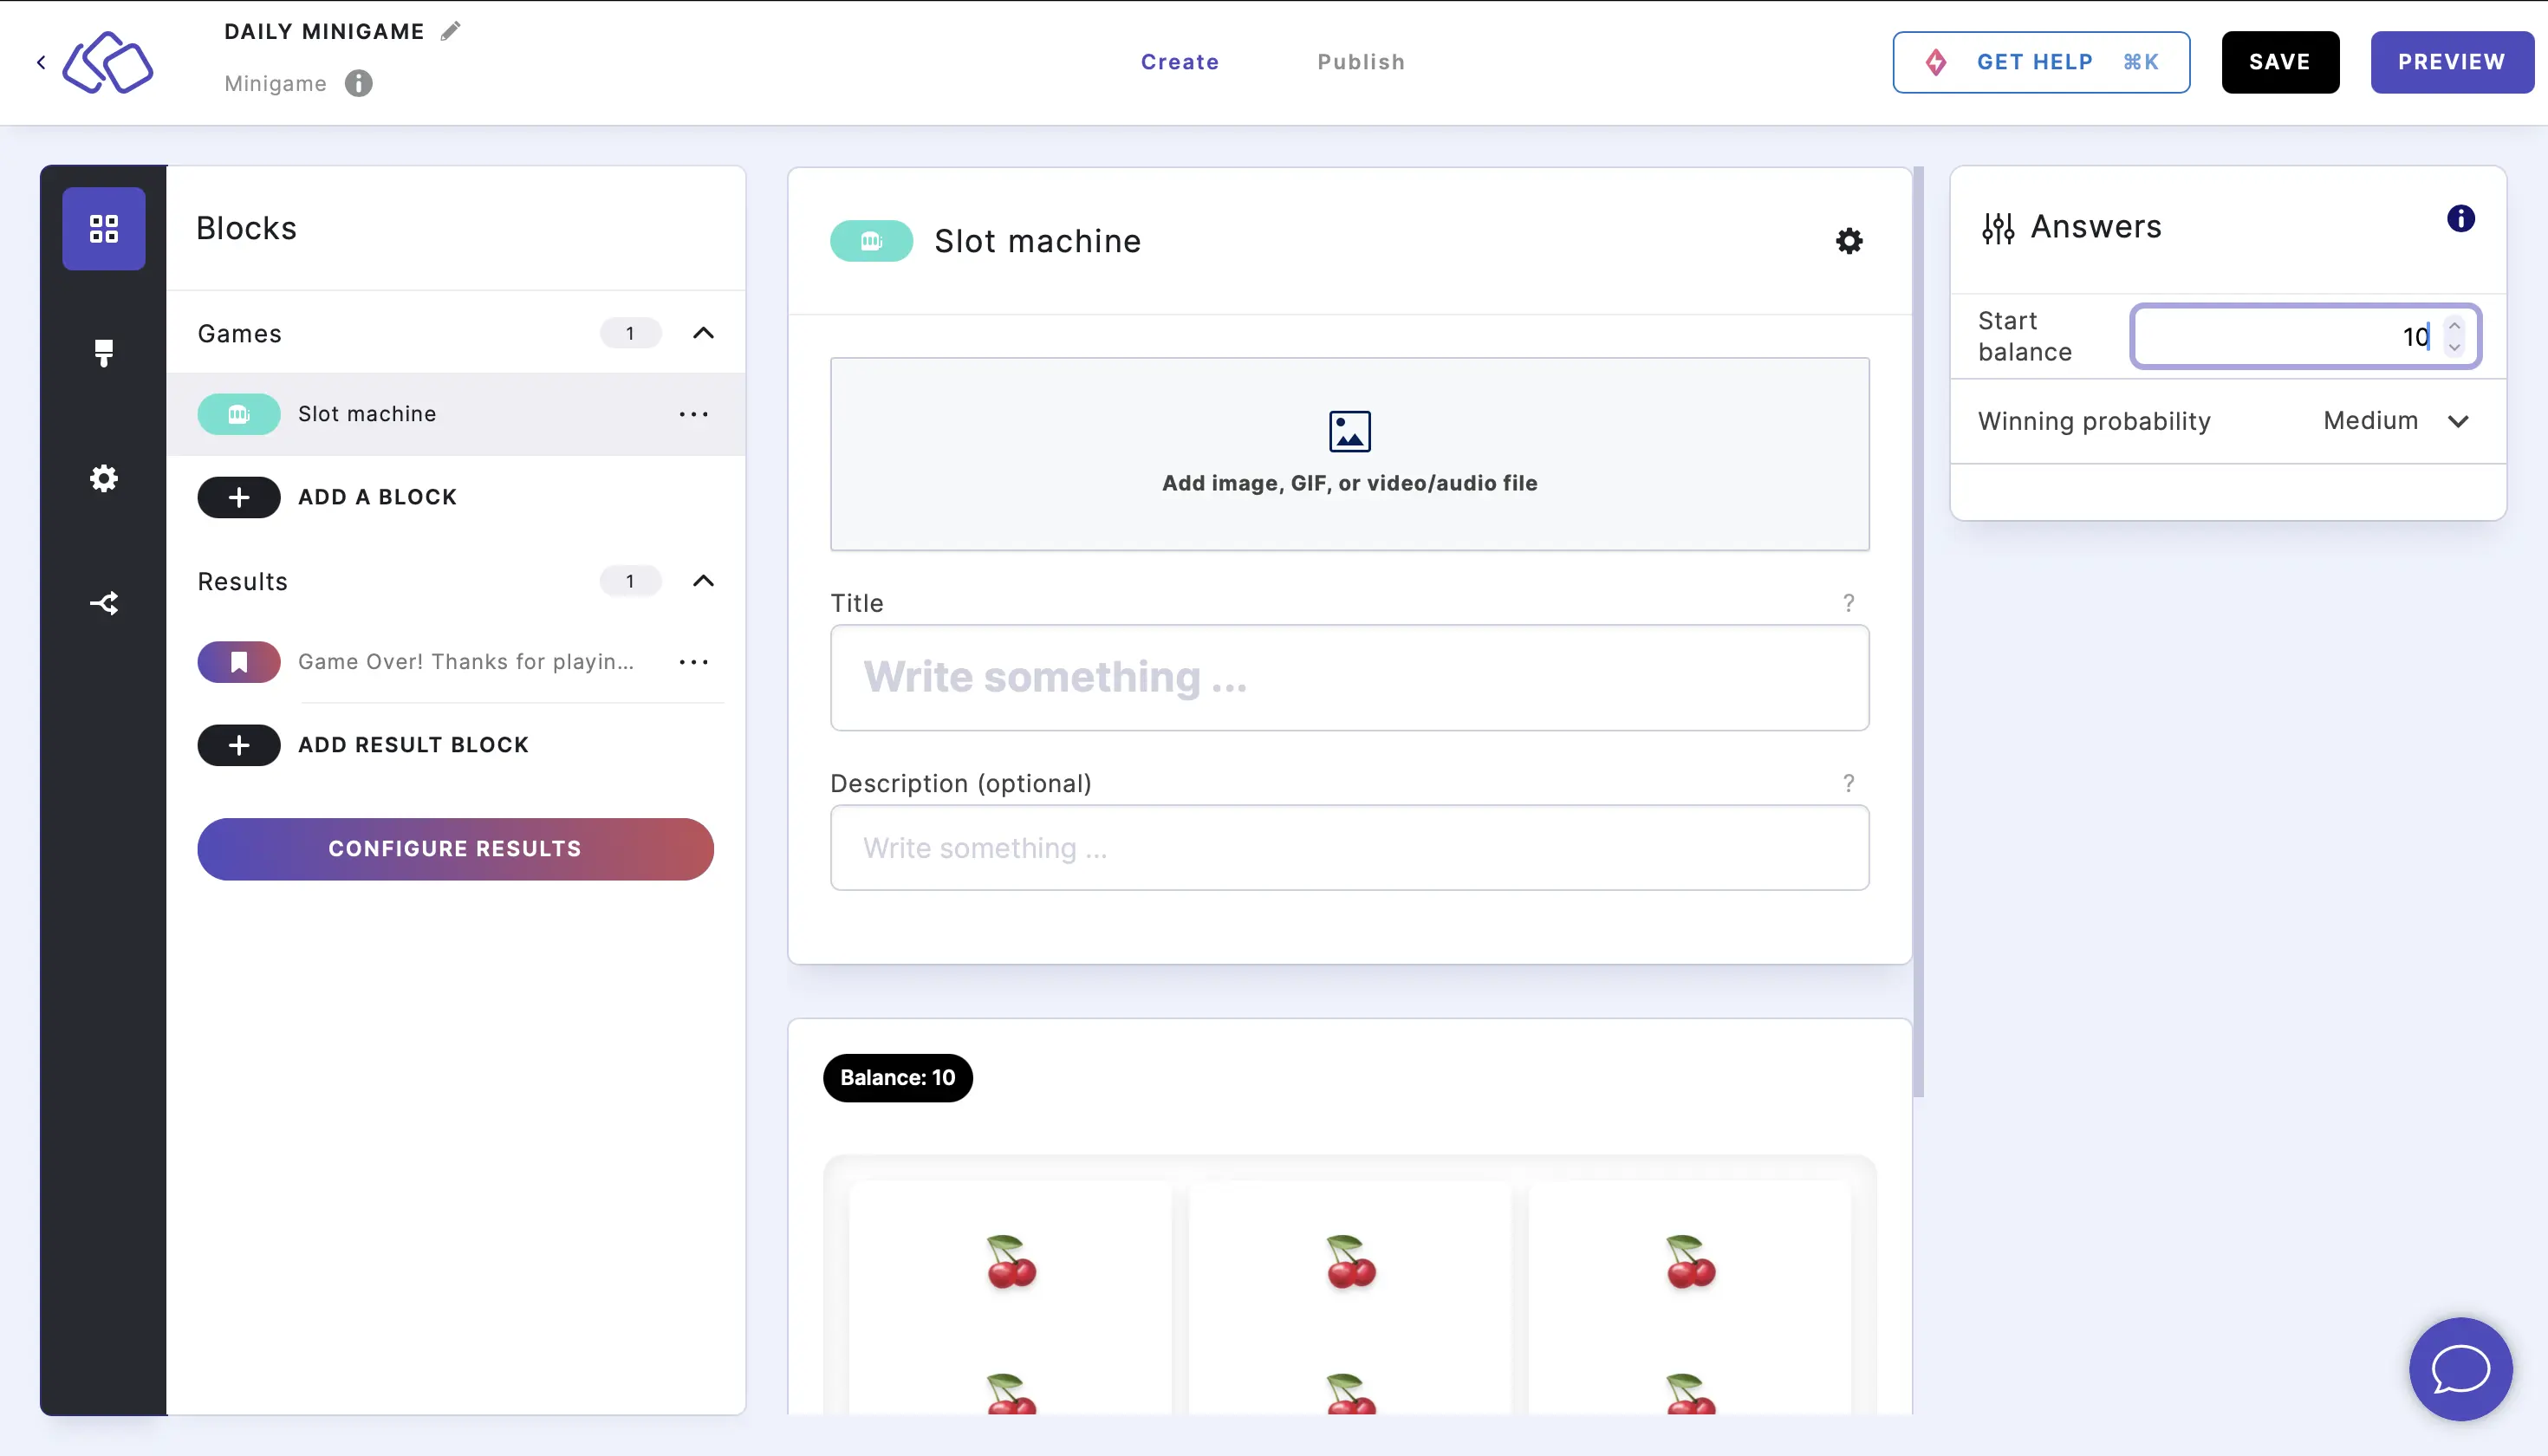The width and height of the screenshot is (2548, 1456).
Task: Click the settings gear icon in left sidebar
Action: (103, 478)
